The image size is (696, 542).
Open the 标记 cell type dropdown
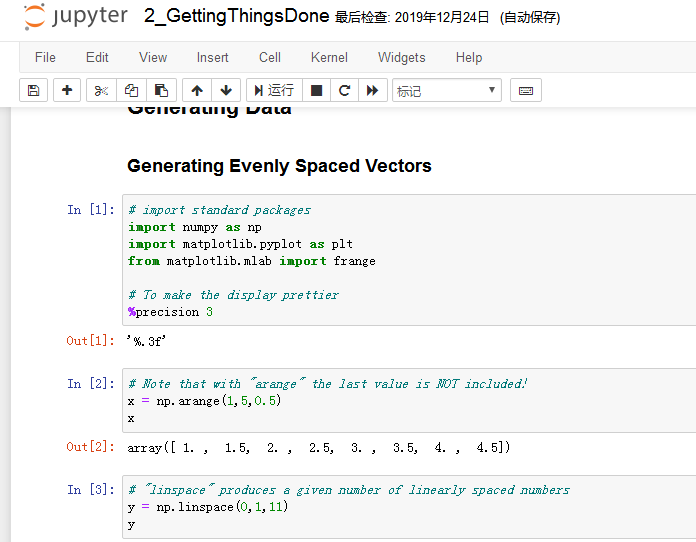click(x=446, y=90)
